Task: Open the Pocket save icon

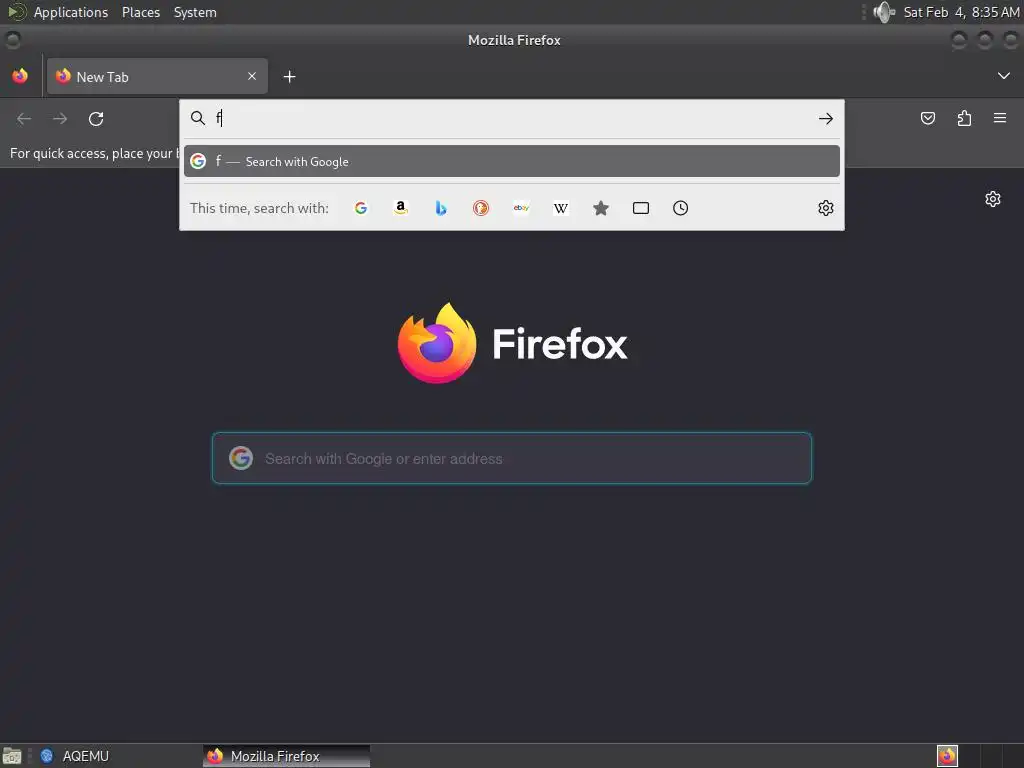Action: pos(927,118)
